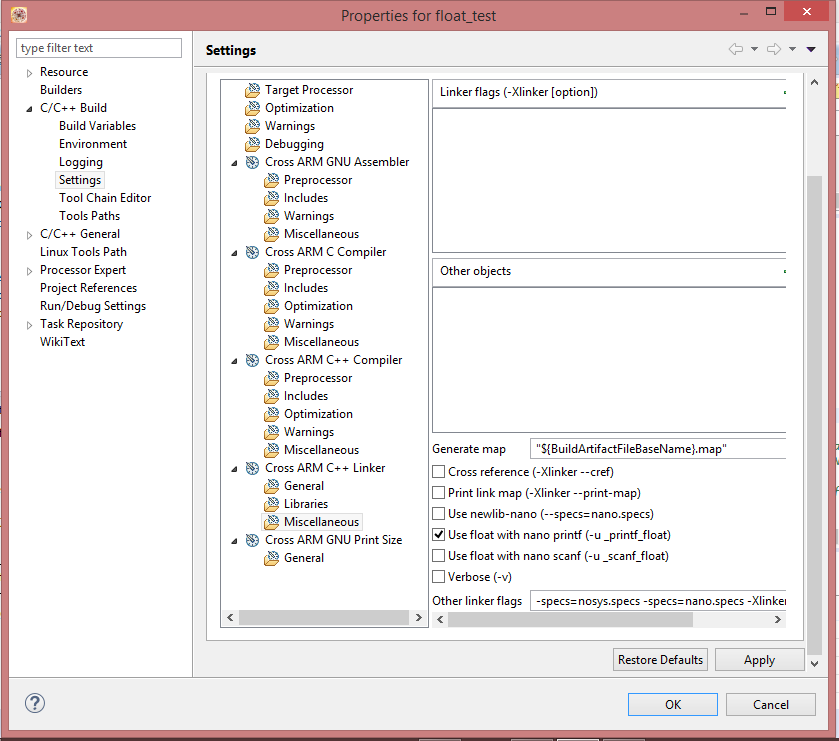Image resolution: width=839 pixels, height=741 pixels.
Task: Open the back history dropdown arrow
Action: click(754, 49)
